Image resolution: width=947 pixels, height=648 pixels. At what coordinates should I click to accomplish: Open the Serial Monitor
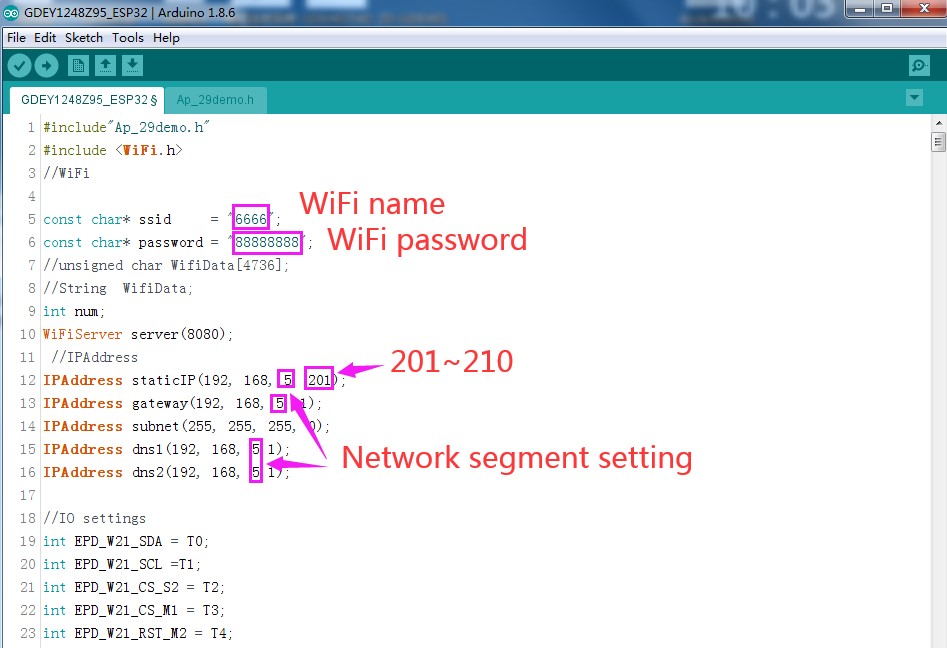pos(919,65)
